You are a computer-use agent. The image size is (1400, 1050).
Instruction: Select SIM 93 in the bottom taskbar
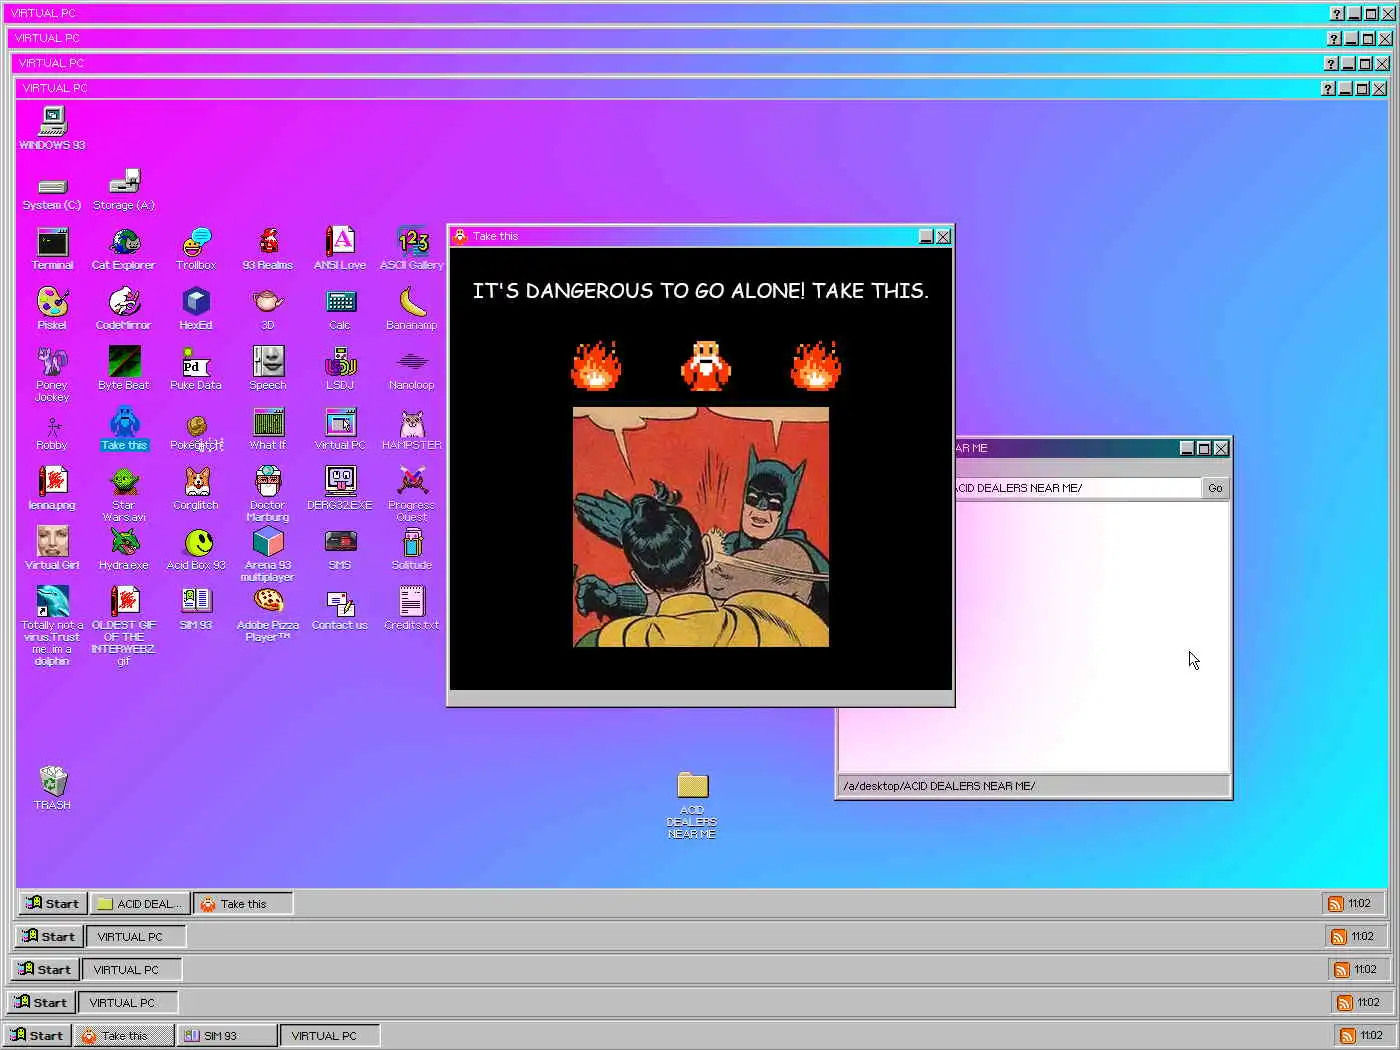click(227, 1036)
